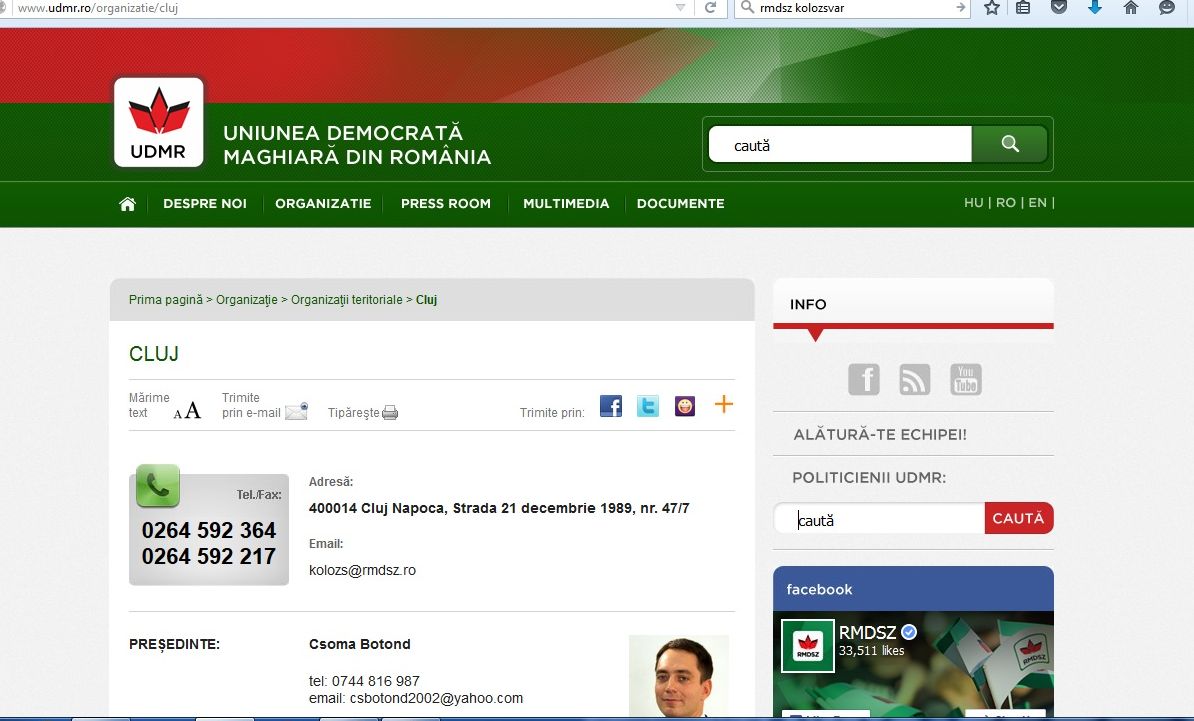Click the 33,511 likes text

point(871,651)
